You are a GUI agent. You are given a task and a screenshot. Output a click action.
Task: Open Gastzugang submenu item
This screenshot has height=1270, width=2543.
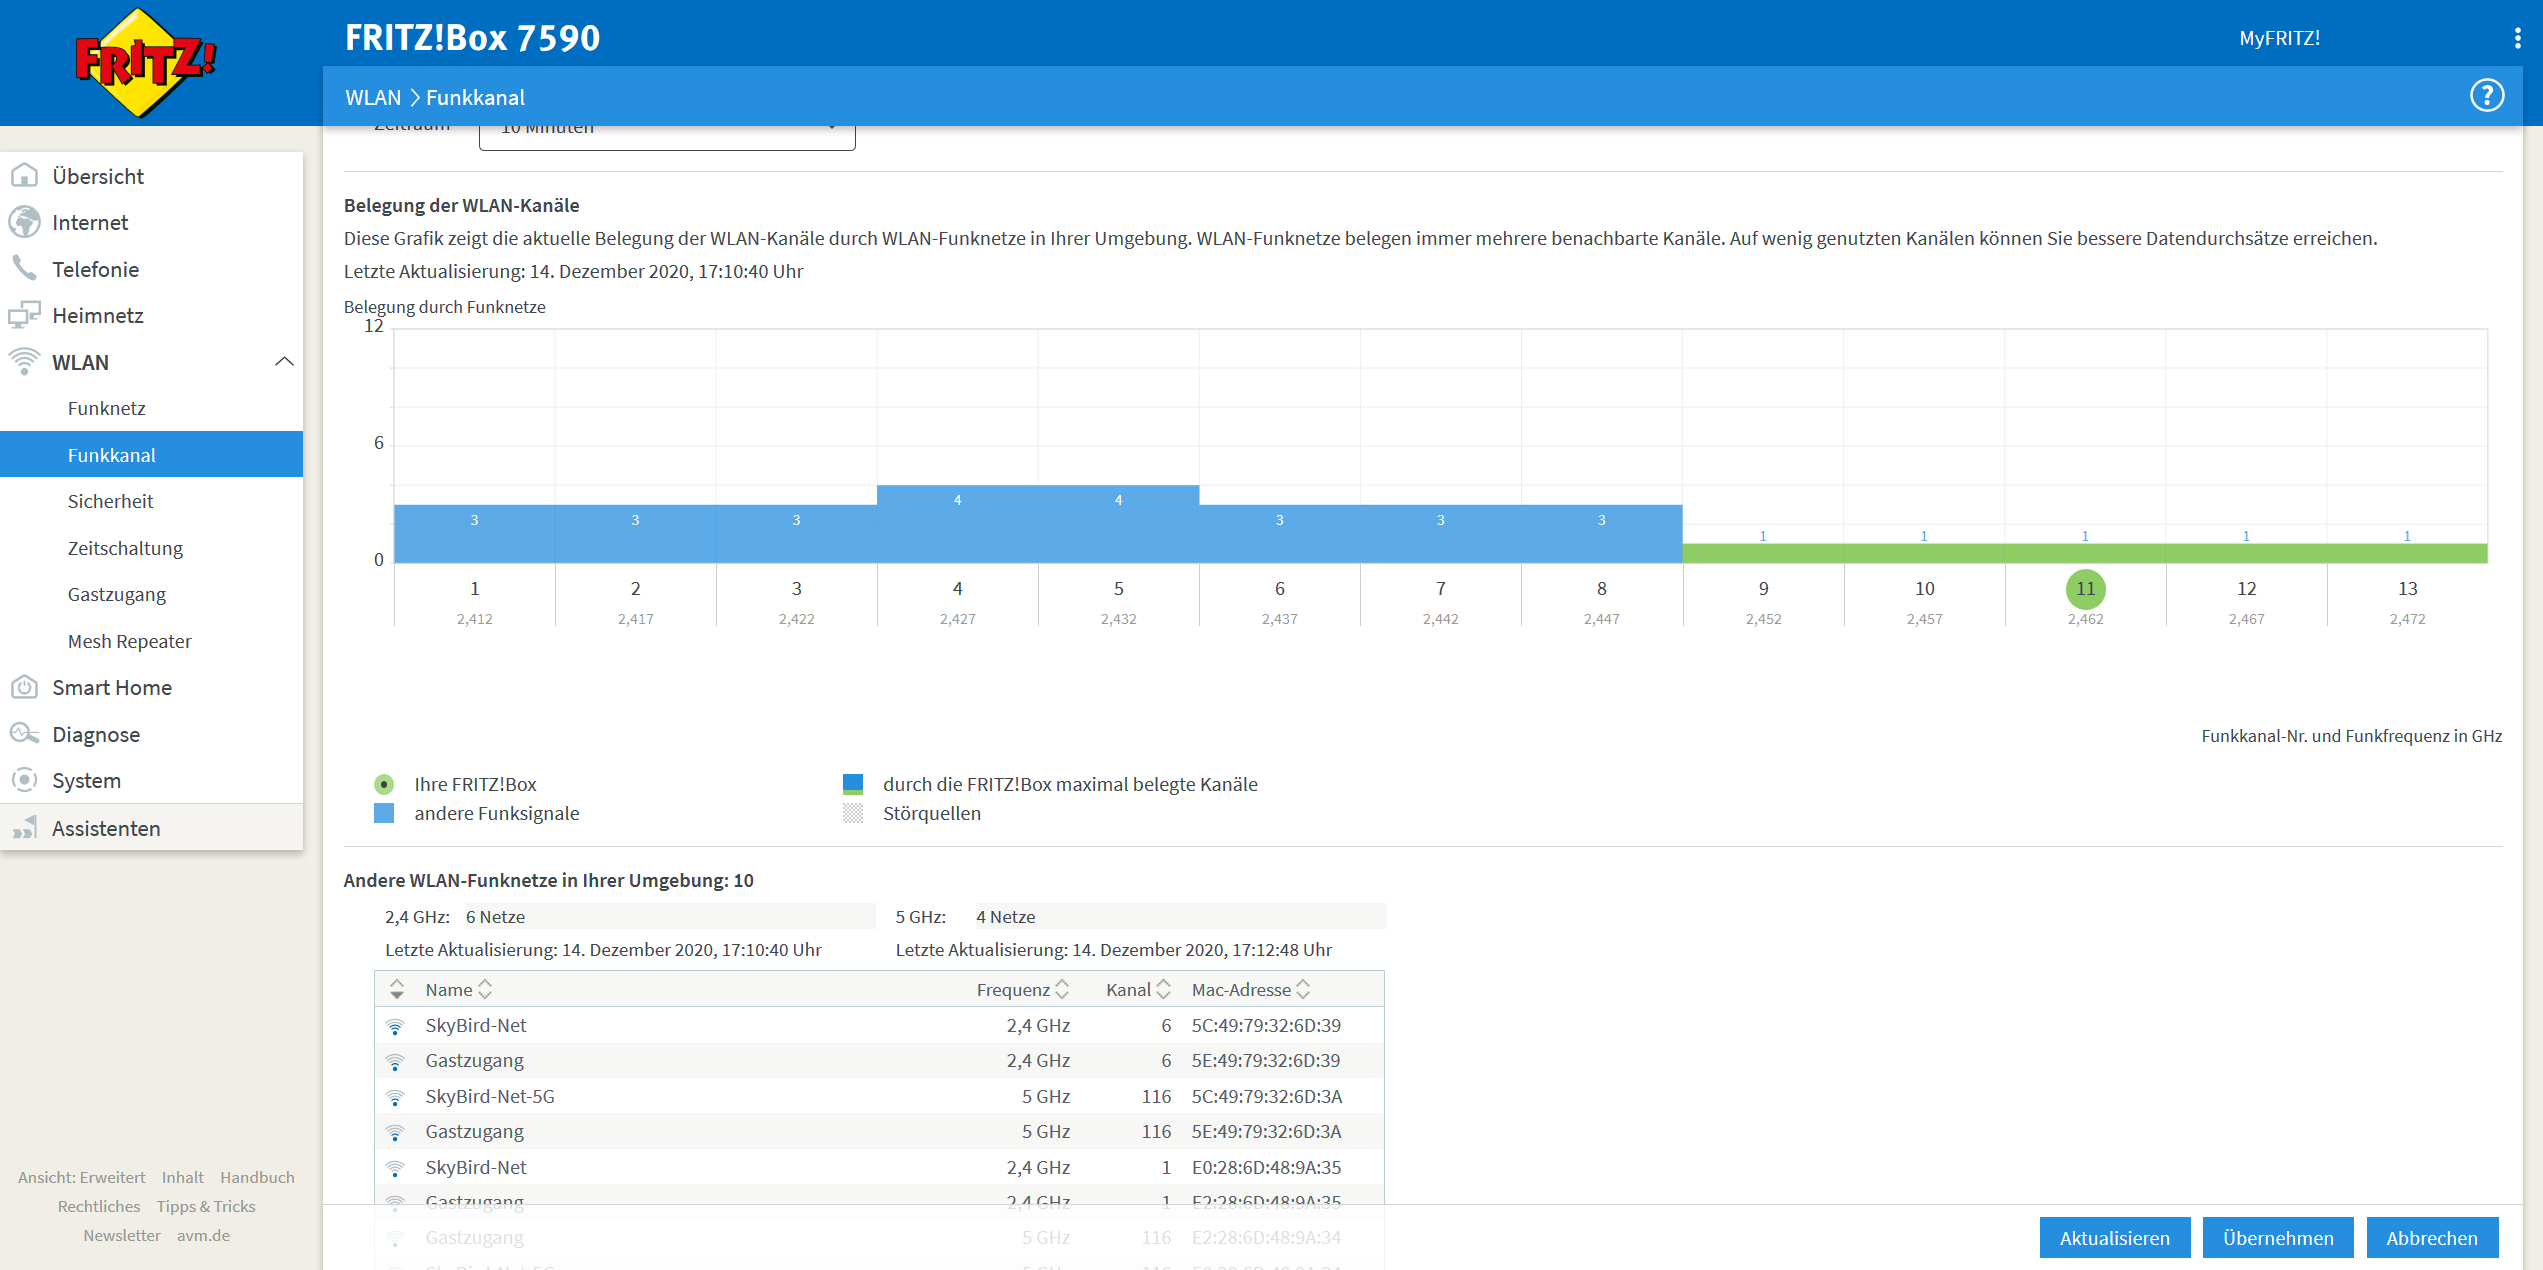(x=116, y=594)
